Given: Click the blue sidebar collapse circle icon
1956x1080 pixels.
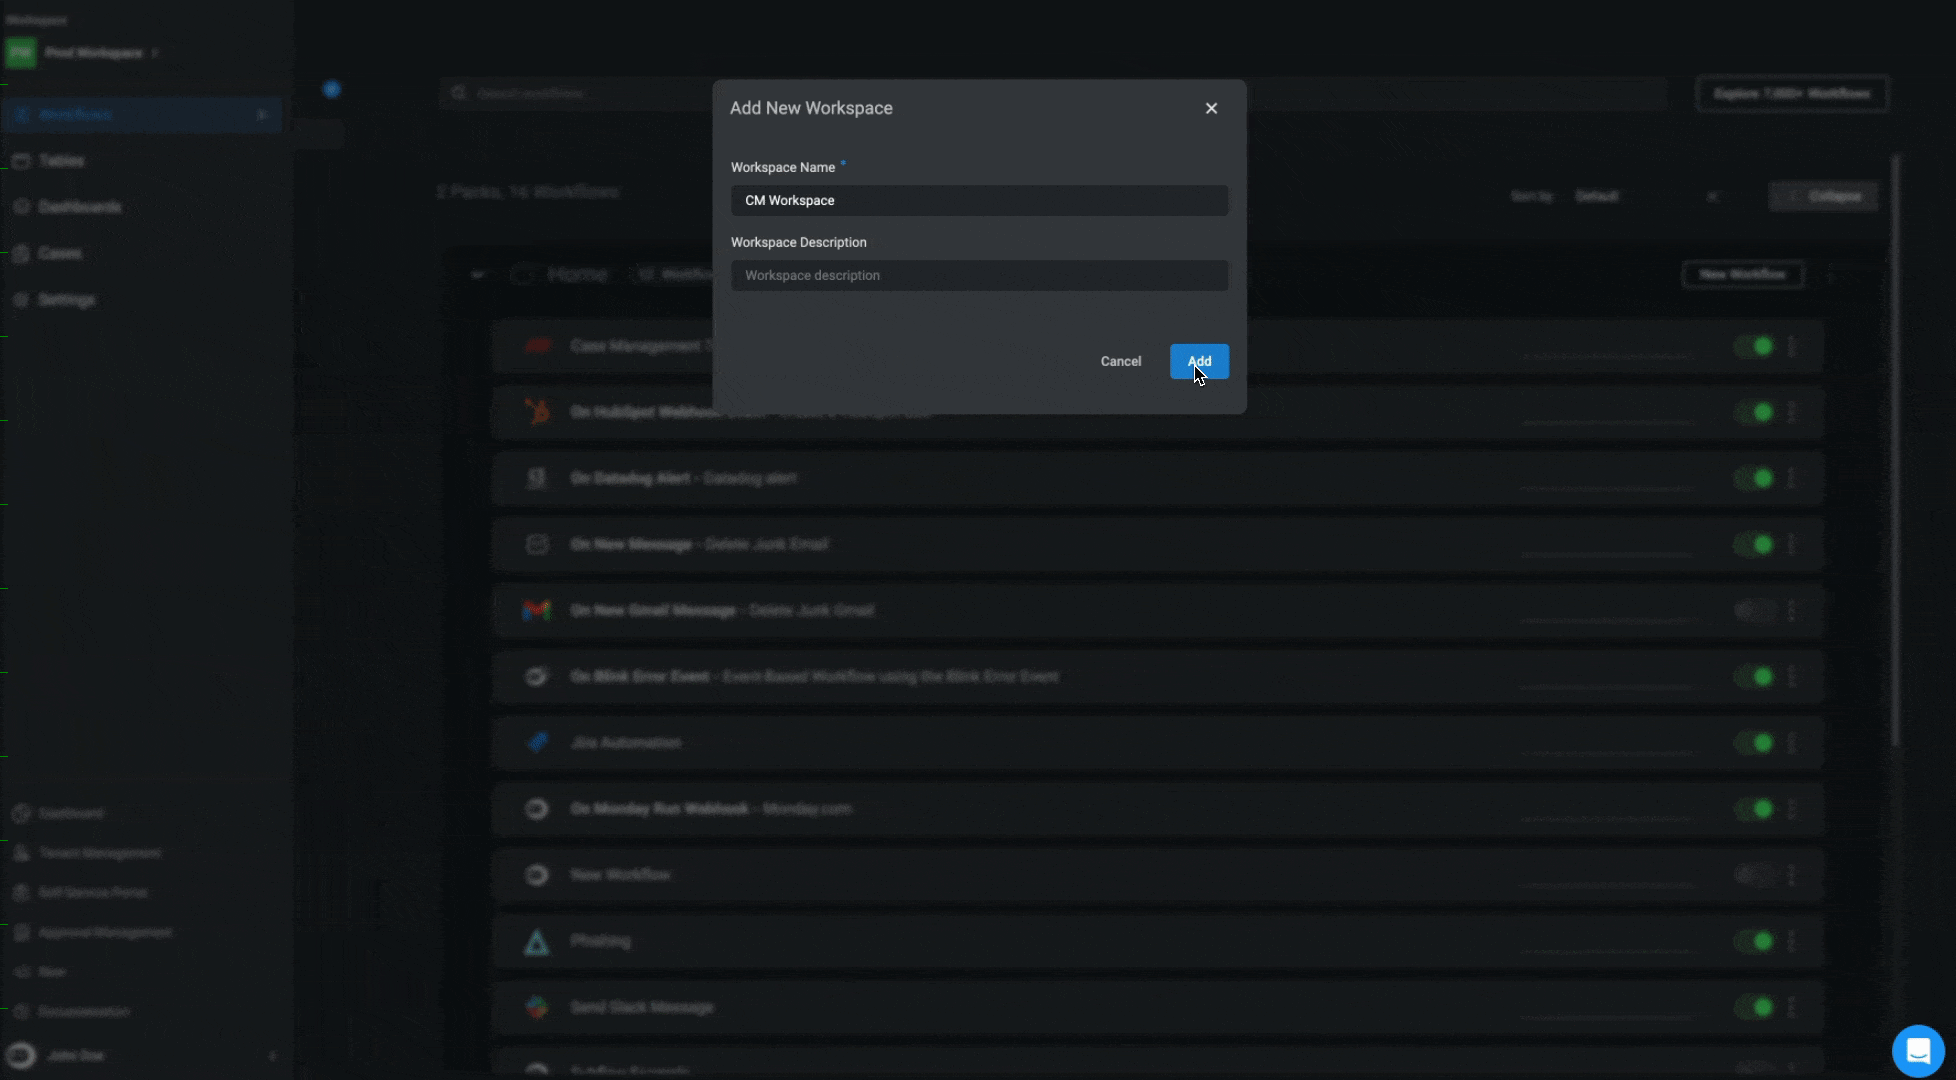Looking at the screenshot, I should click(332, 90).
